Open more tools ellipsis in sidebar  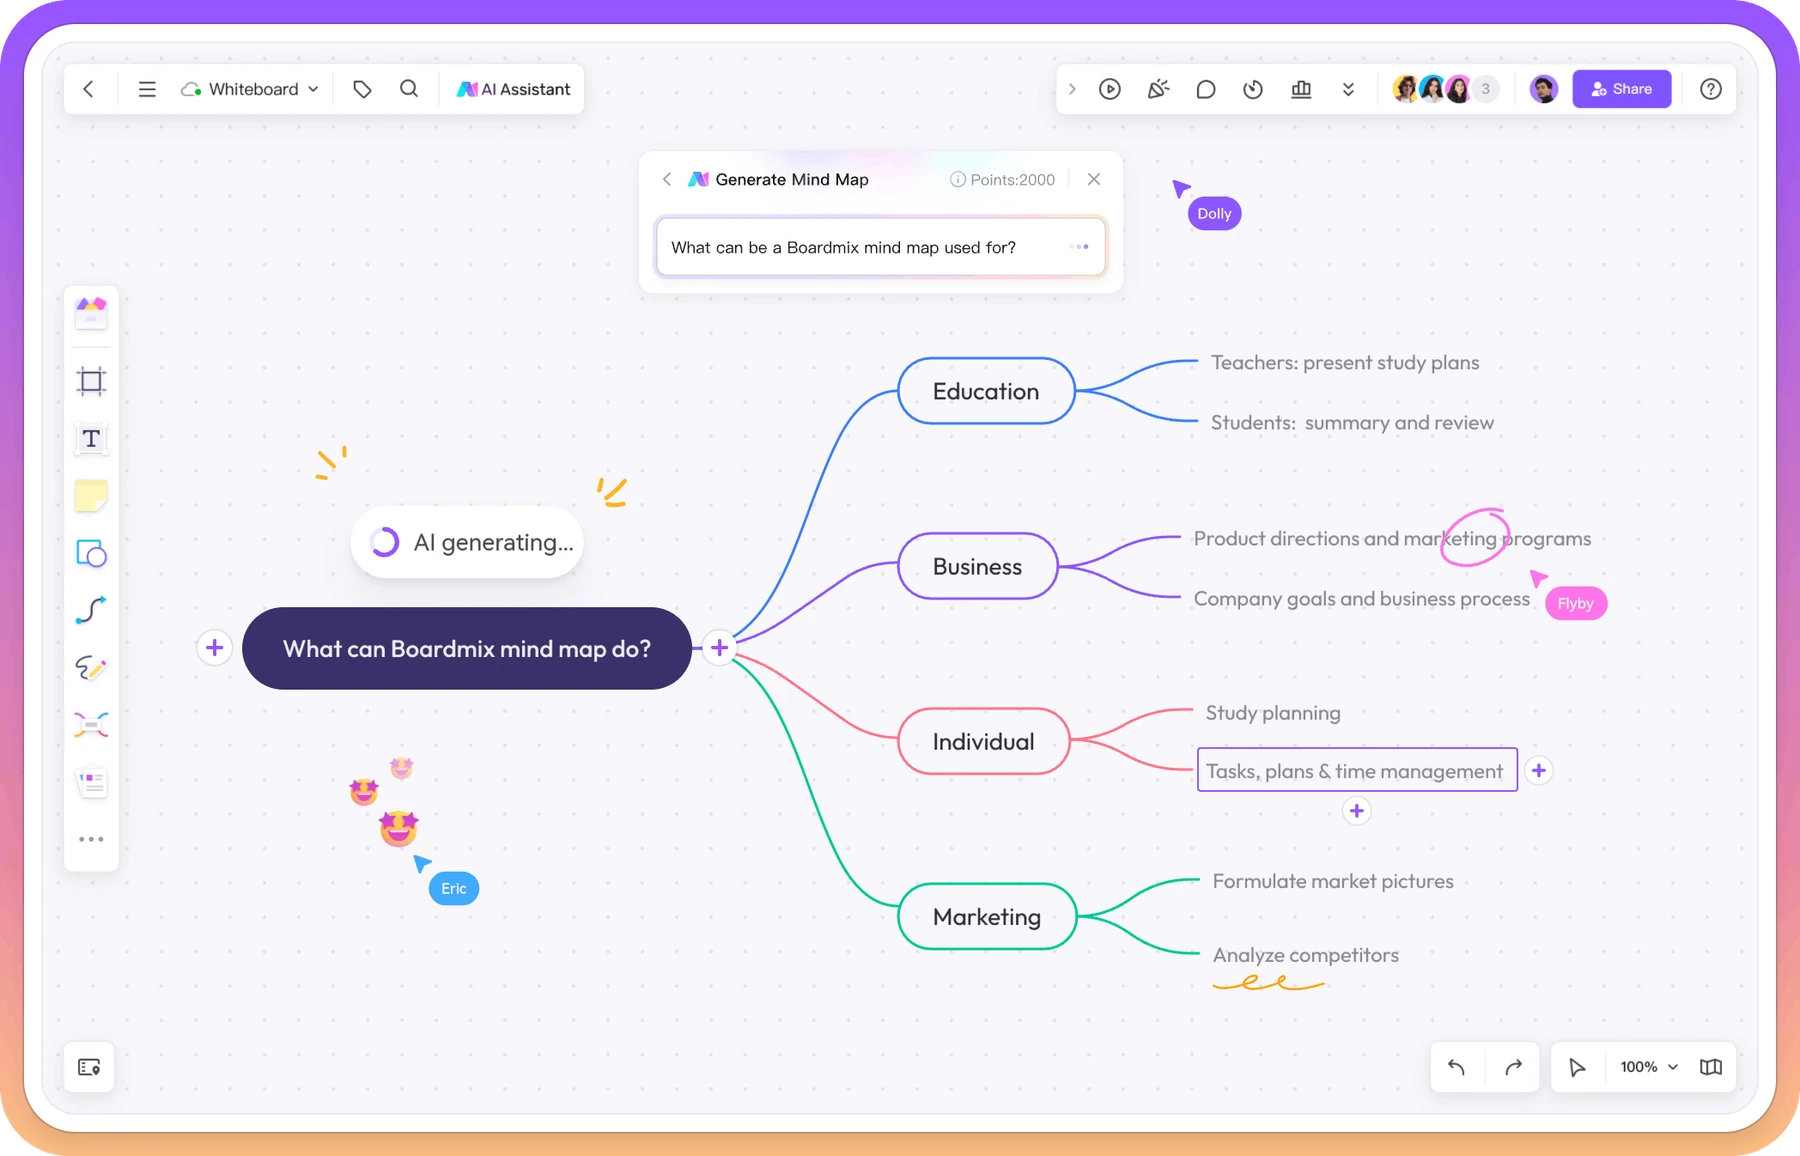pos(91,839)
